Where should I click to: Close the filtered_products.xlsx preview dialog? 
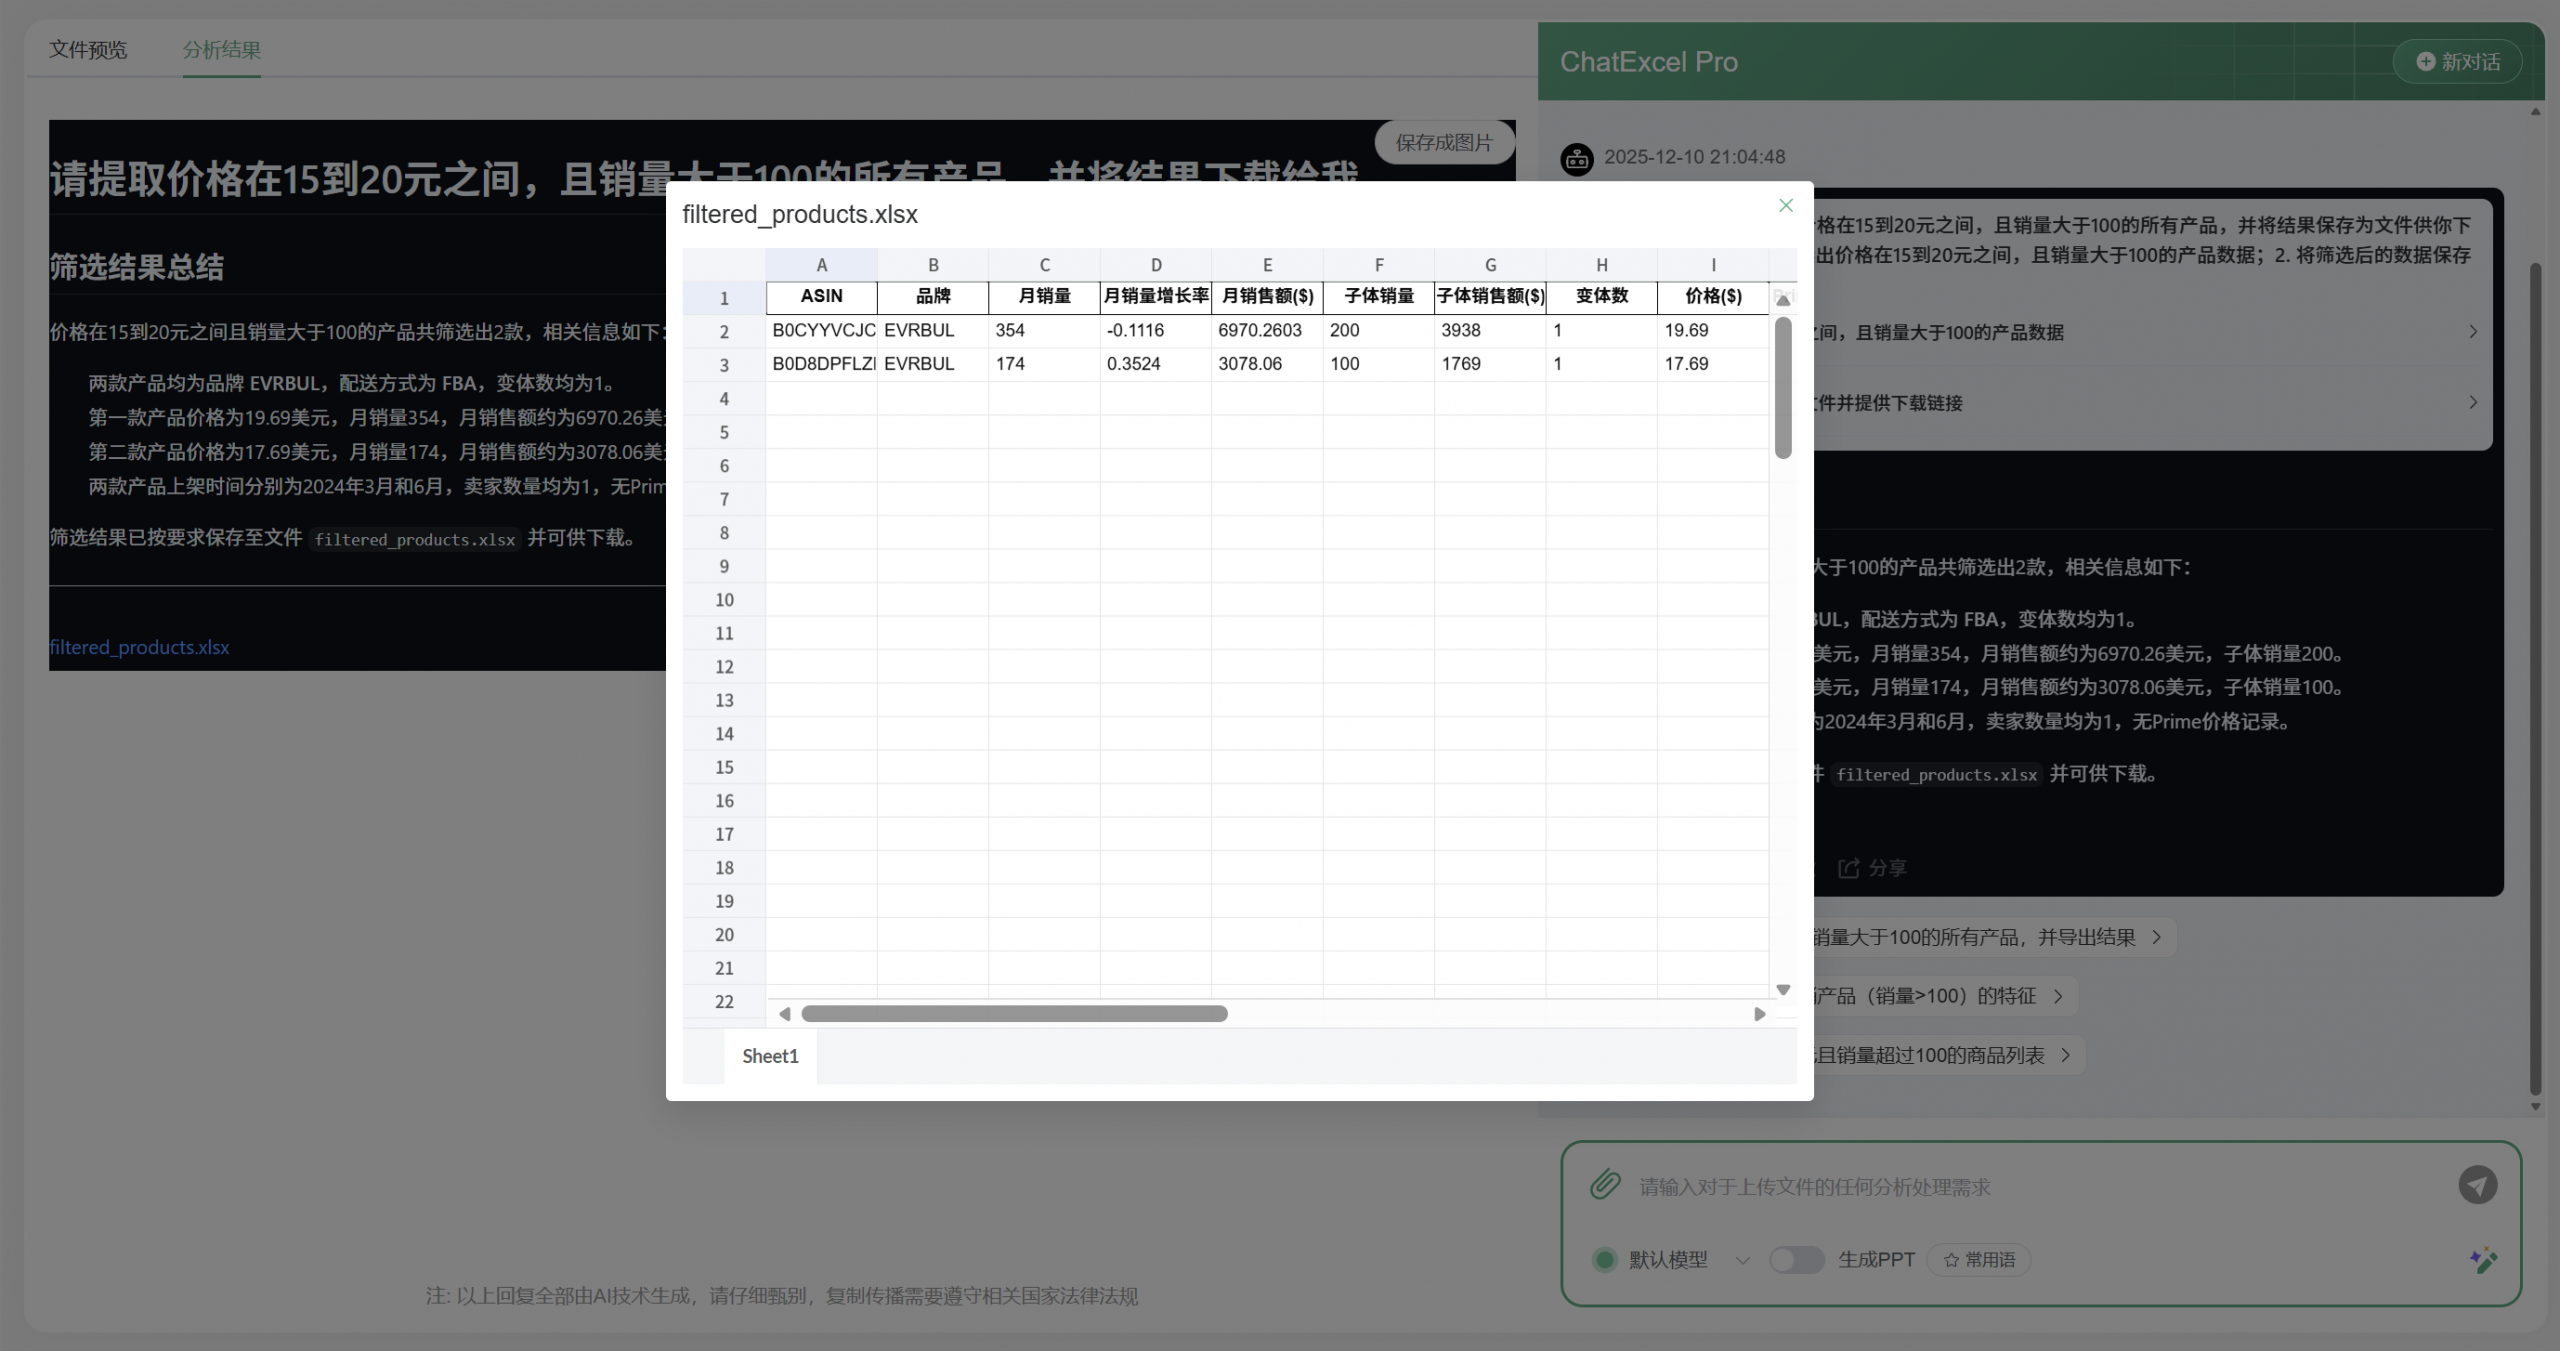point(1786,205)
